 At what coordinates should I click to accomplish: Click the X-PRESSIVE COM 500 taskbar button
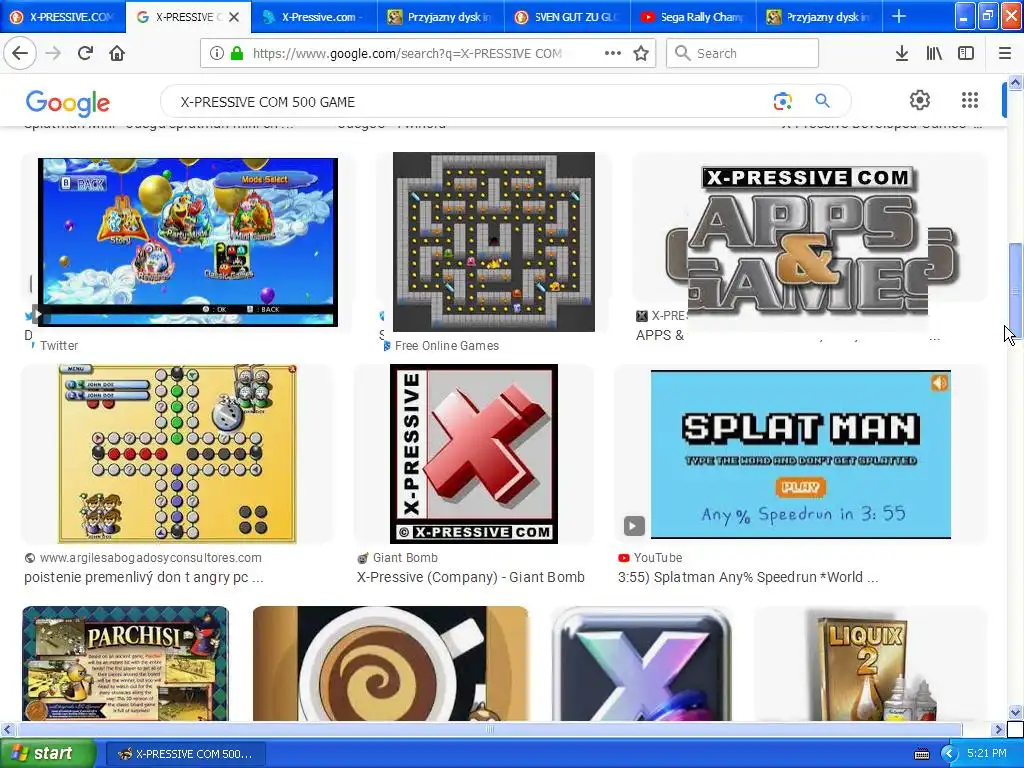click(x=185, y=754)
